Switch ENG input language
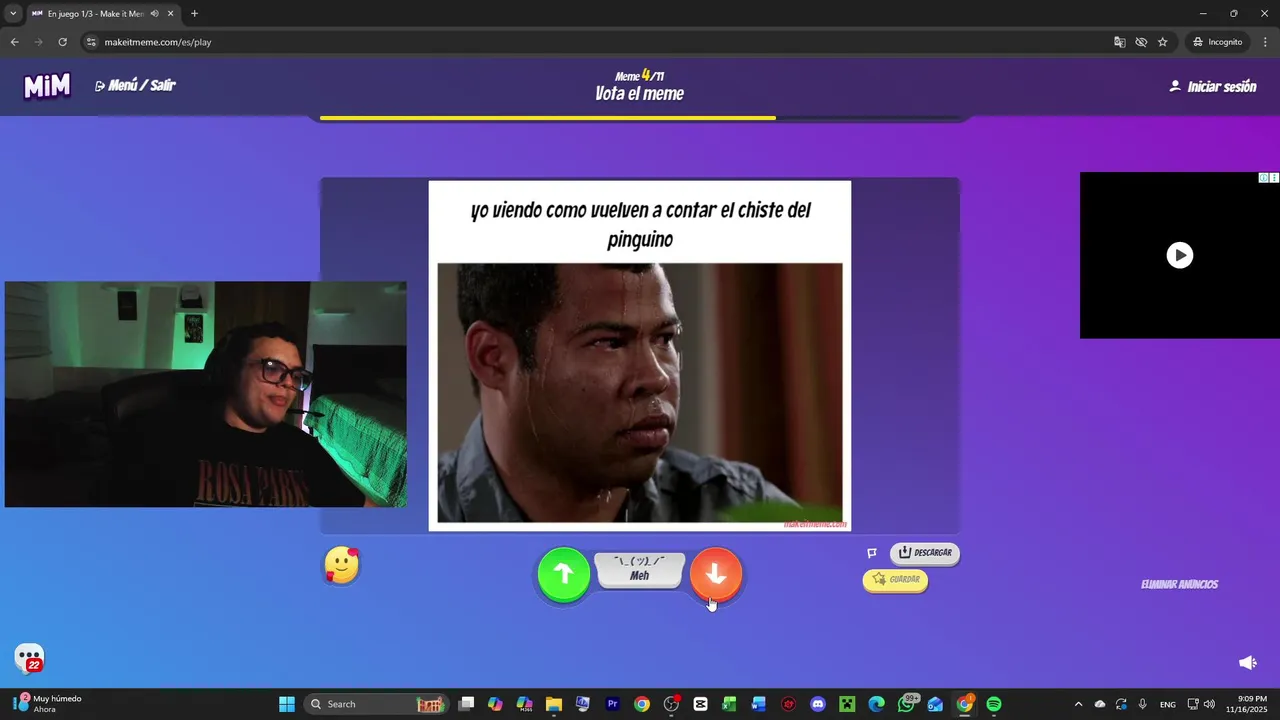Screen dimensions: 1280x720 [x=1167, y=704]
